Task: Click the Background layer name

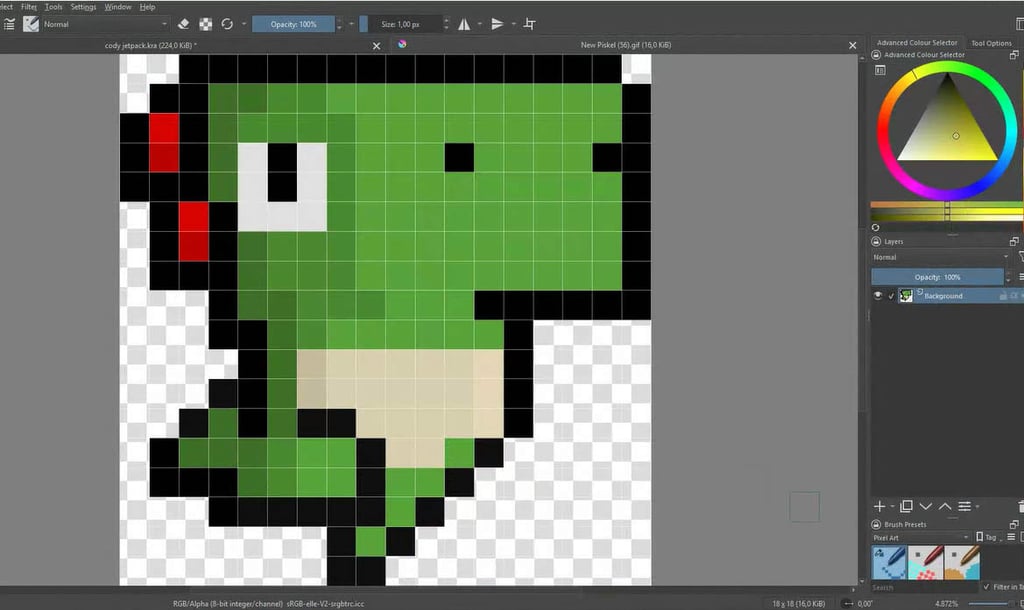Action: point(943,296)
